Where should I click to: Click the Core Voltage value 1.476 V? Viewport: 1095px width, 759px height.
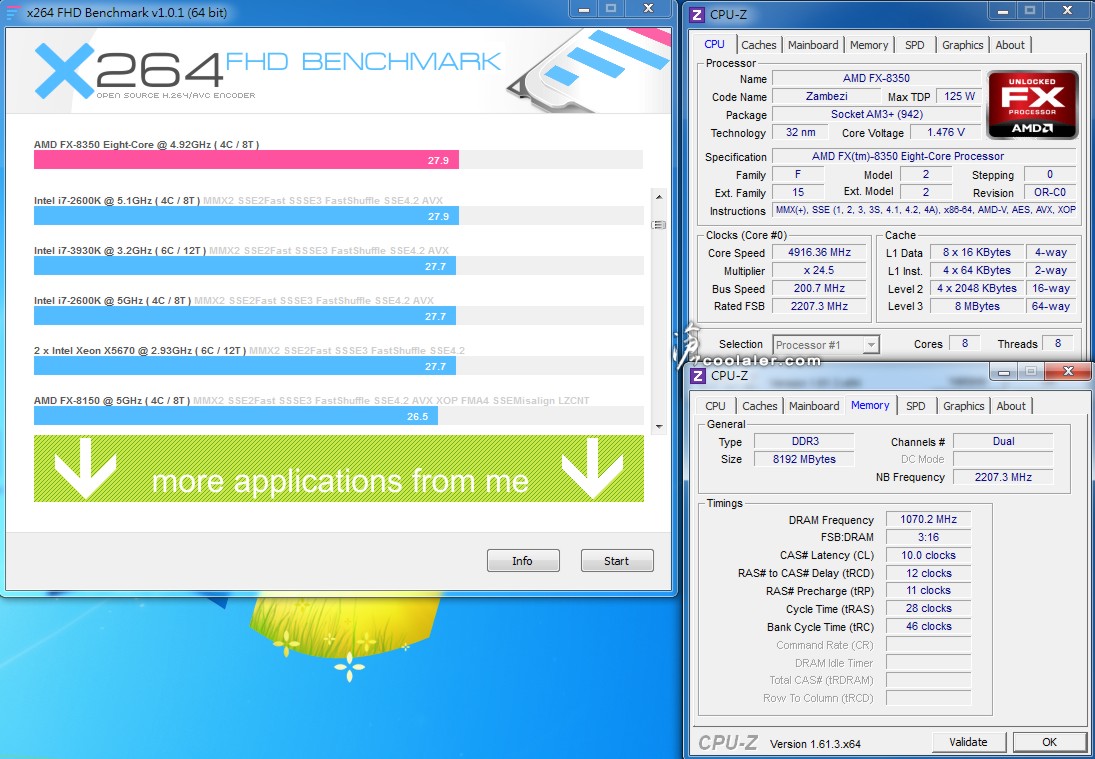click(946, 132)
